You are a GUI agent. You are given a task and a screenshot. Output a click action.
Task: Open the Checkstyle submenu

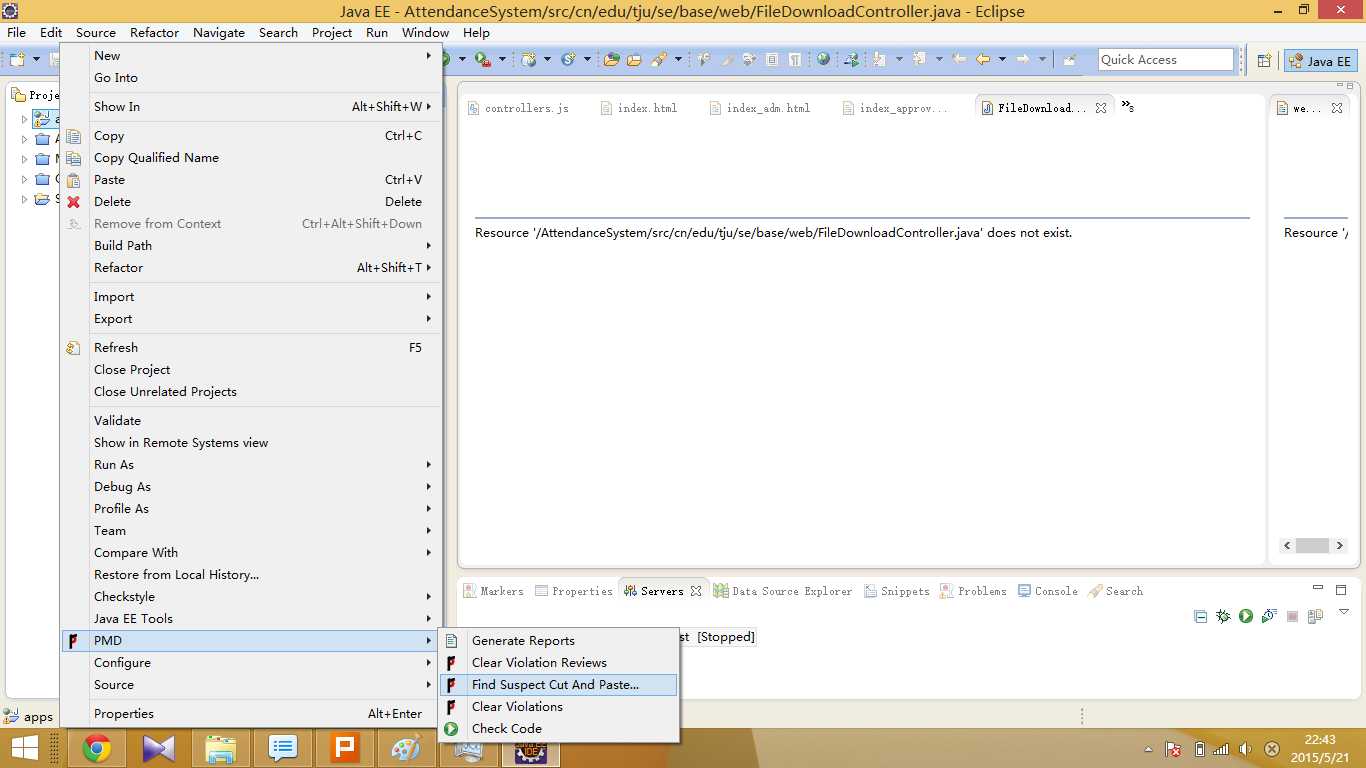point(250,597)
